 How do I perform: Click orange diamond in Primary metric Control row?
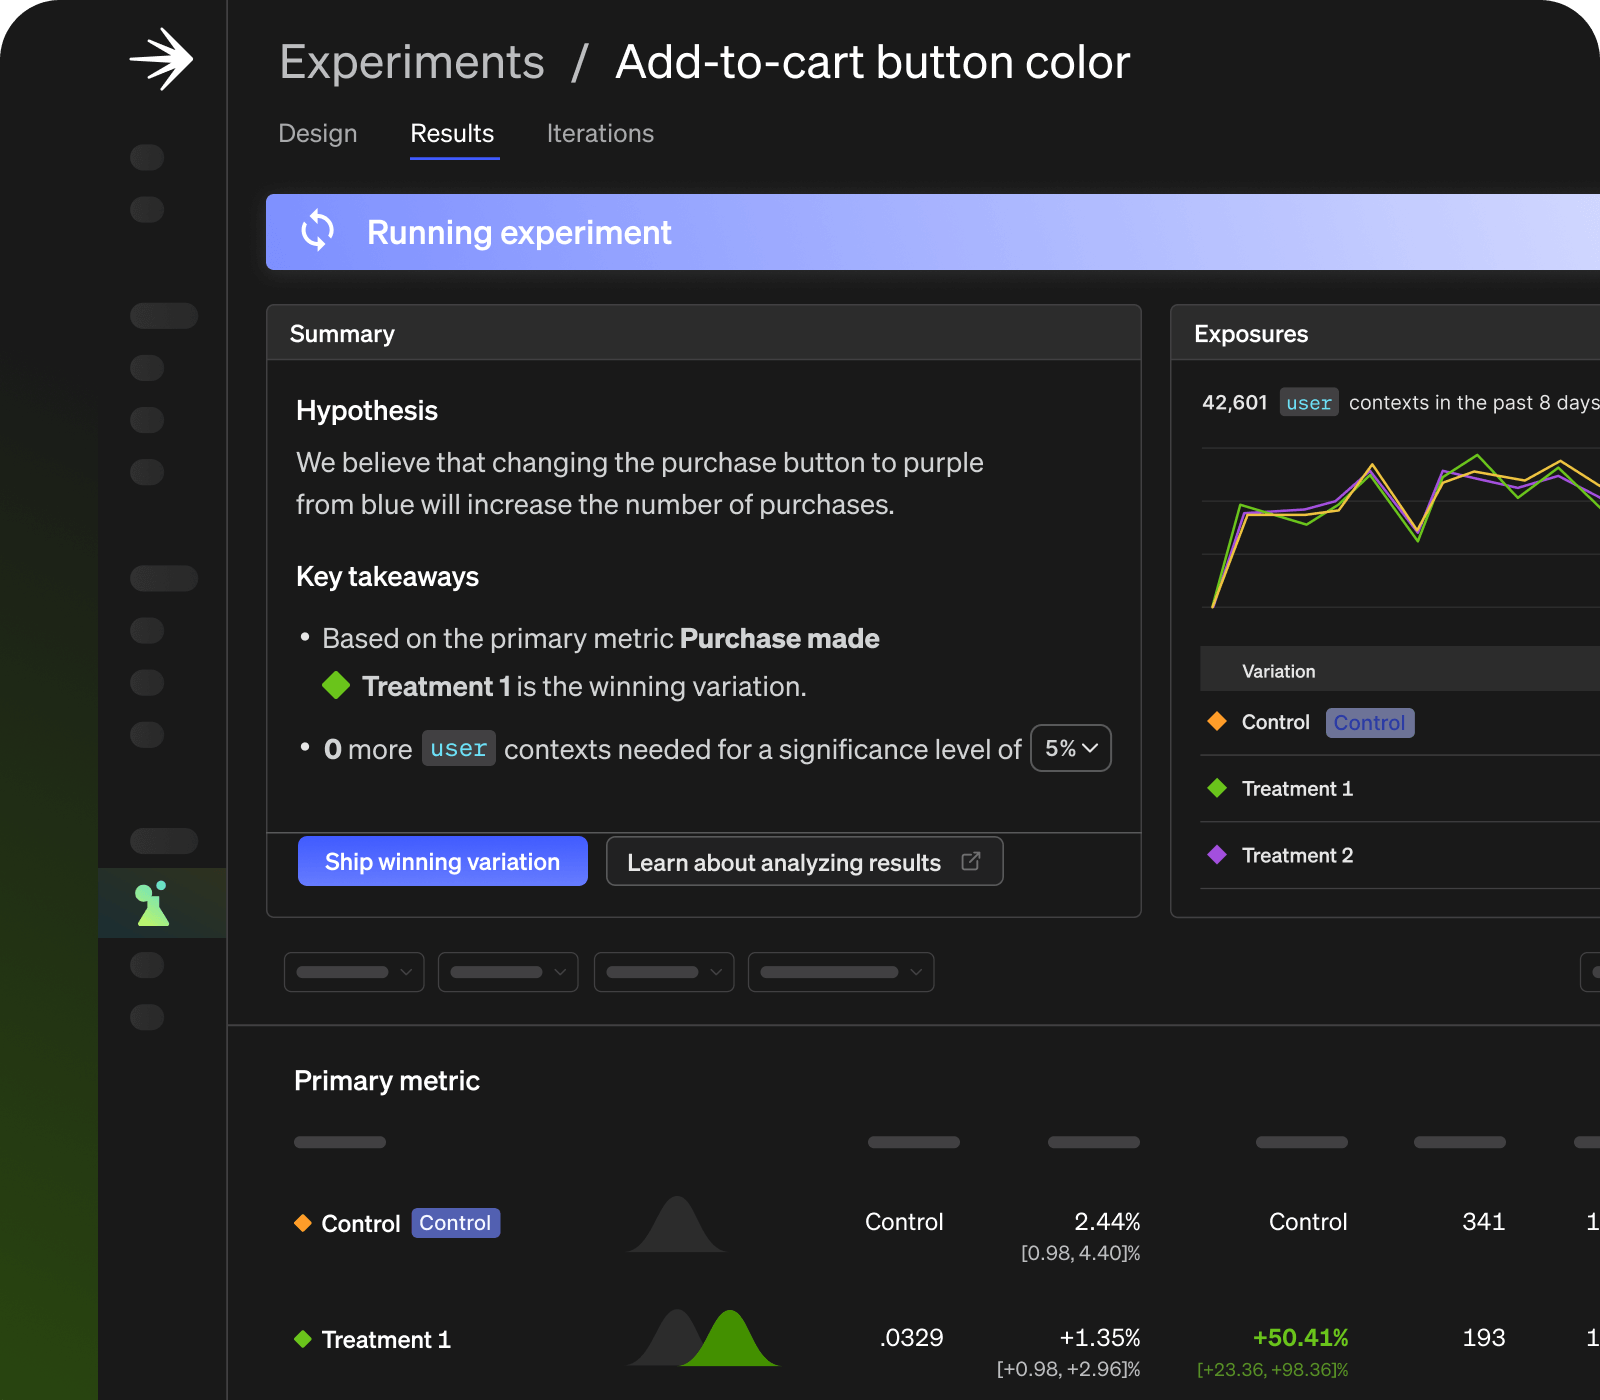(x=303, y=1223)
